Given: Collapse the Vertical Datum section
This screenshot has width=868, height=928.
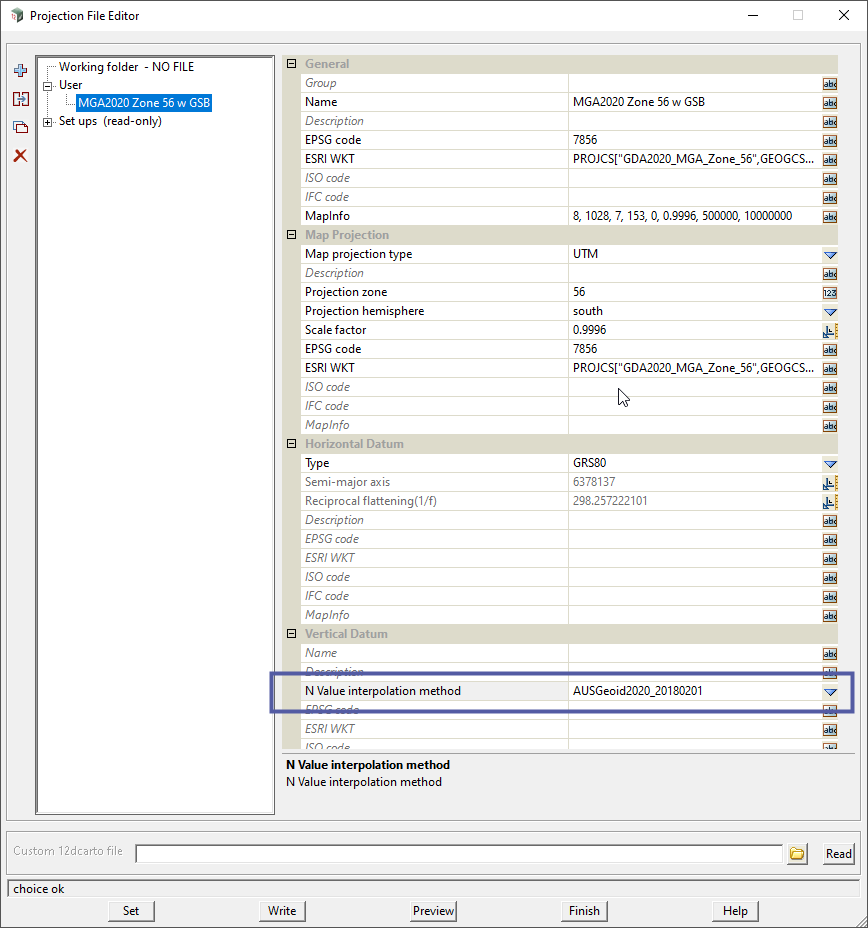Looking at the screenshot, I should coord(292,634).
